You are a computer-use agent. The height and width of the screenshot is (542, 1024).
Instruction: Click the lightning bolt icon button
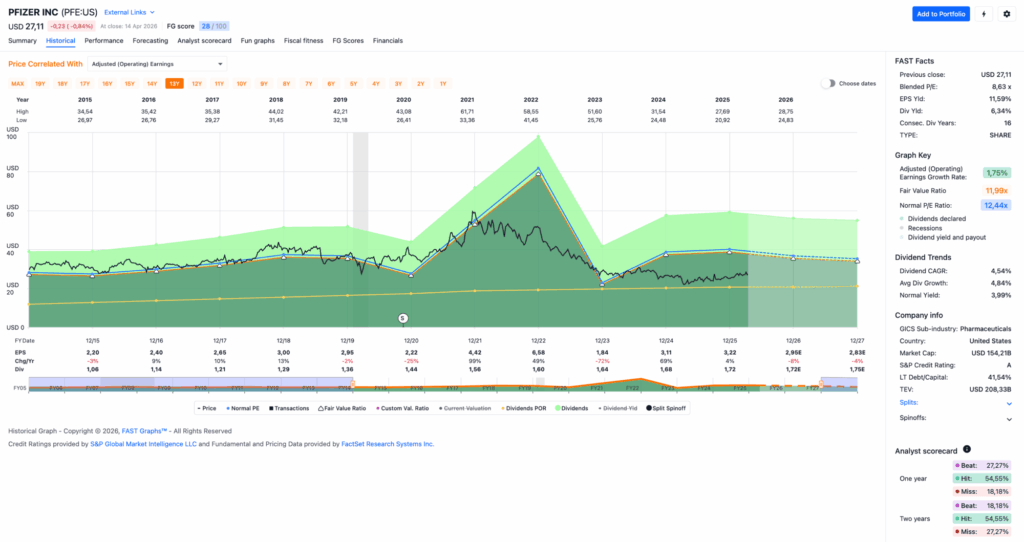point(984,14)
